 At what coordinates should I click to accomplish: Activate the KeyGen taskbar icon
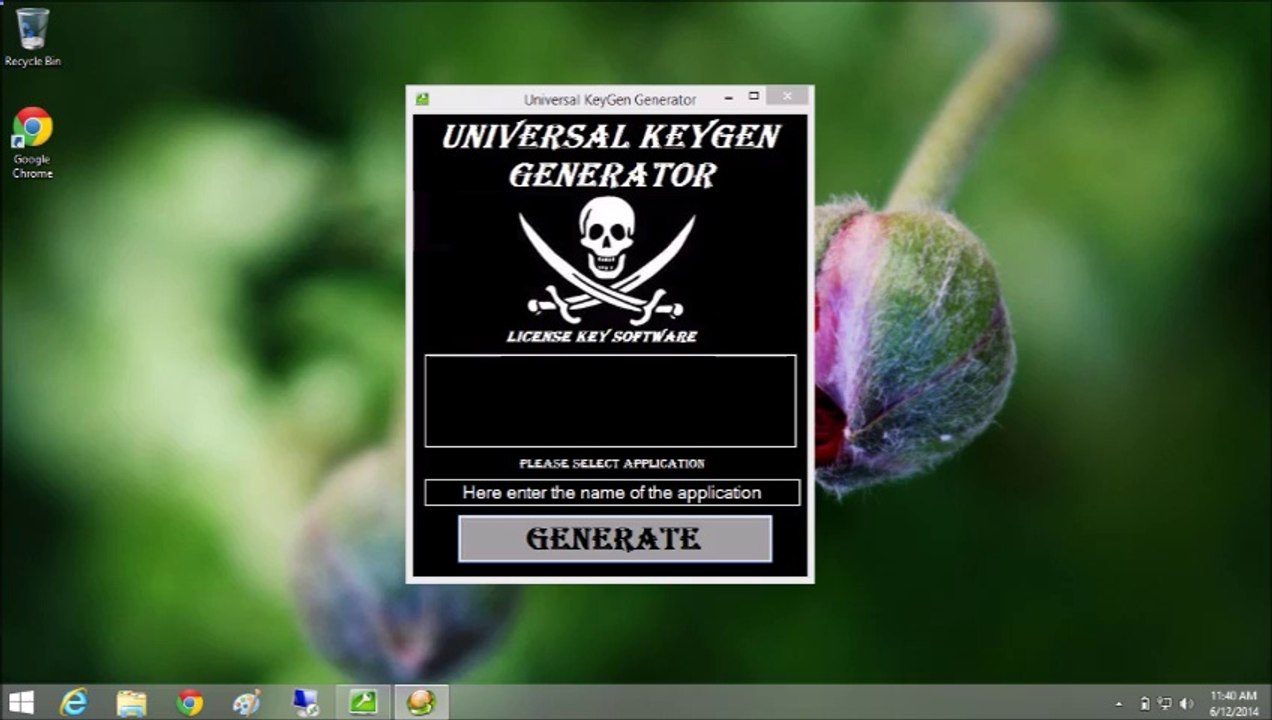click(x=421, y=703)
